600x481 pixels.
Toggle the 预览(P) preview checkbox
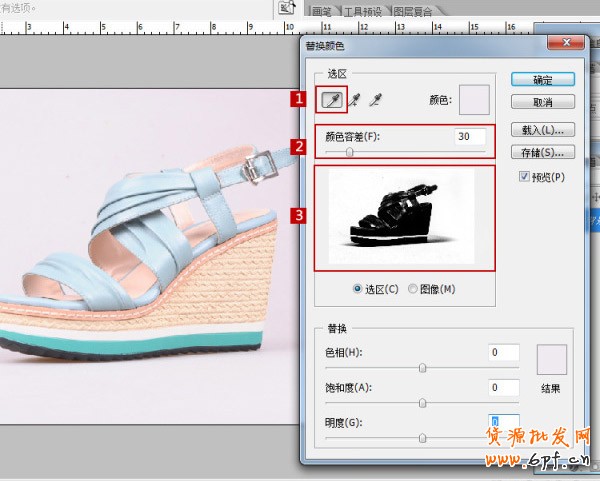click(526, 177)
